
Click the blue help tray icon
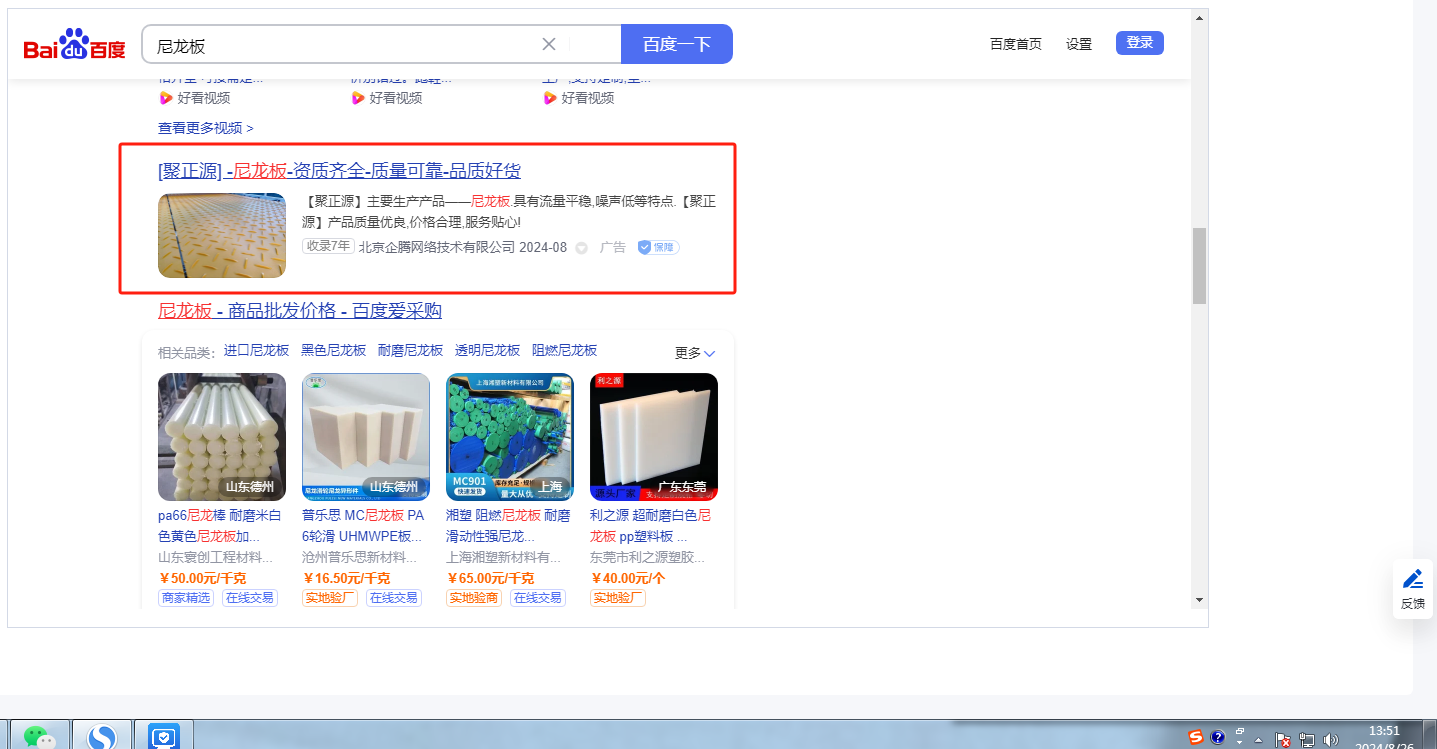pos(1218,738)
